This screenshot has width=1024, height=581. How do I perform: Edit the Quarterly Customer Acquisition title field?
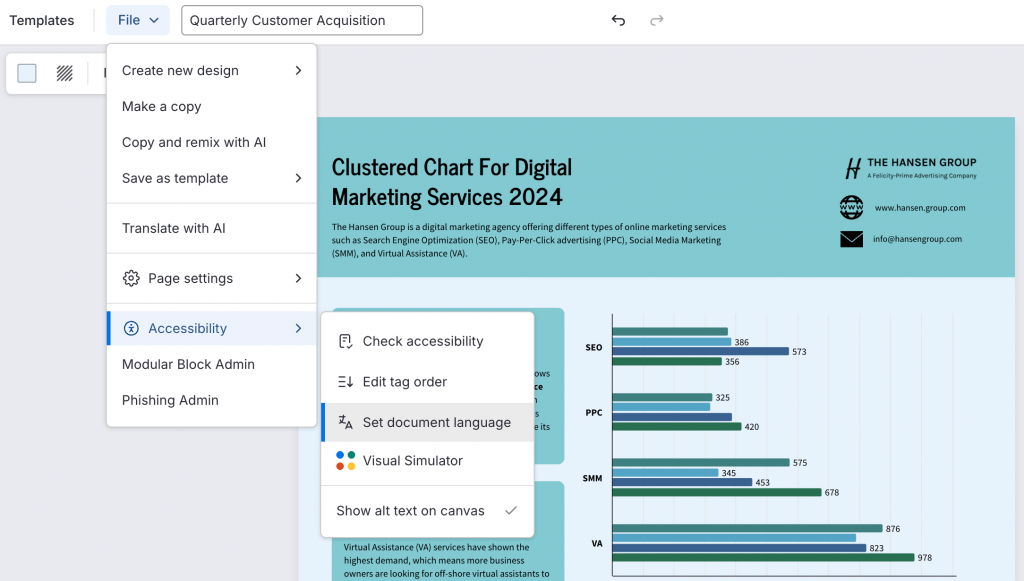302,20
